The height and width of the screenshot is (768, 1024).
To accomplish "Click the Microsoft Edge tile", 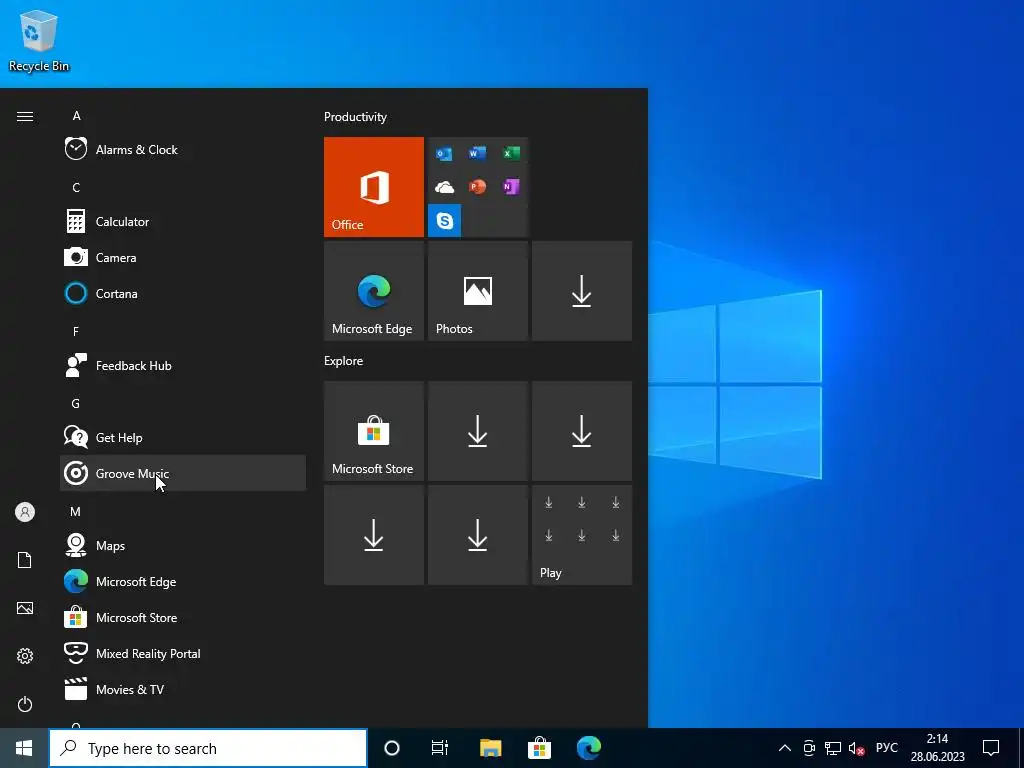I will click(x=374, y=291).
